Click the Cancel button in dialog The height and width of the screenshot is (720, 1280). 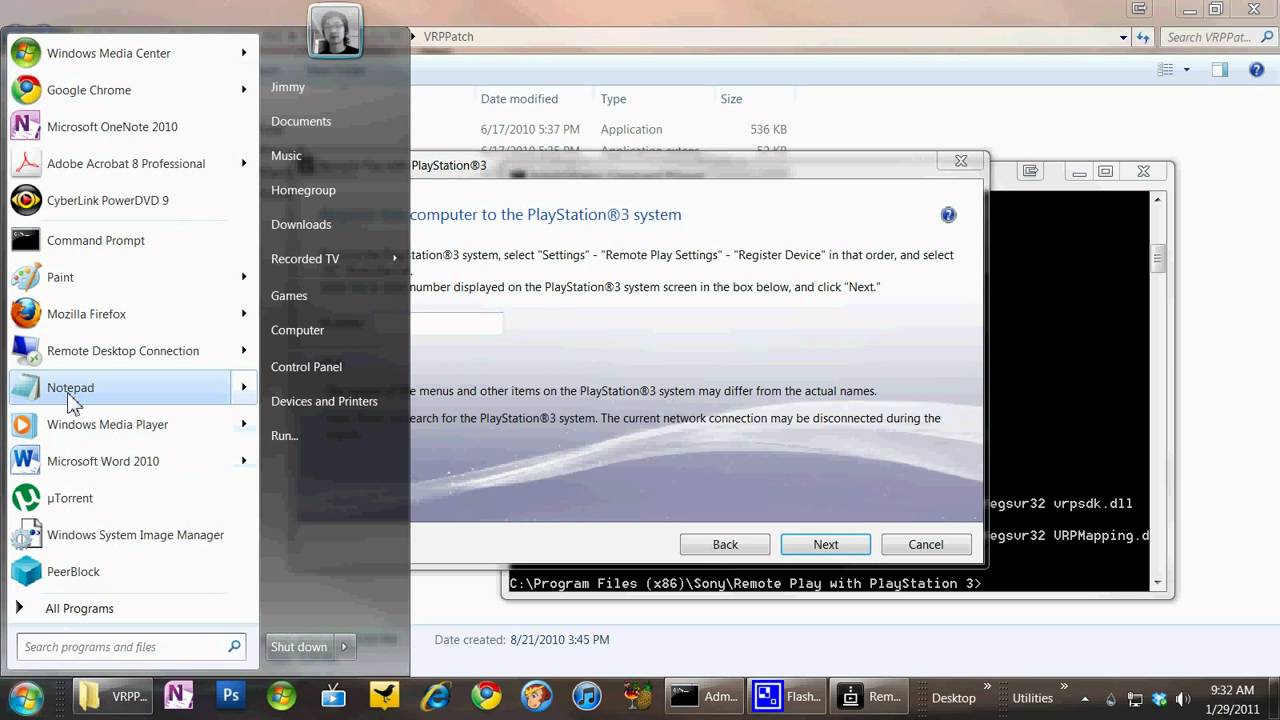[926, 545]
